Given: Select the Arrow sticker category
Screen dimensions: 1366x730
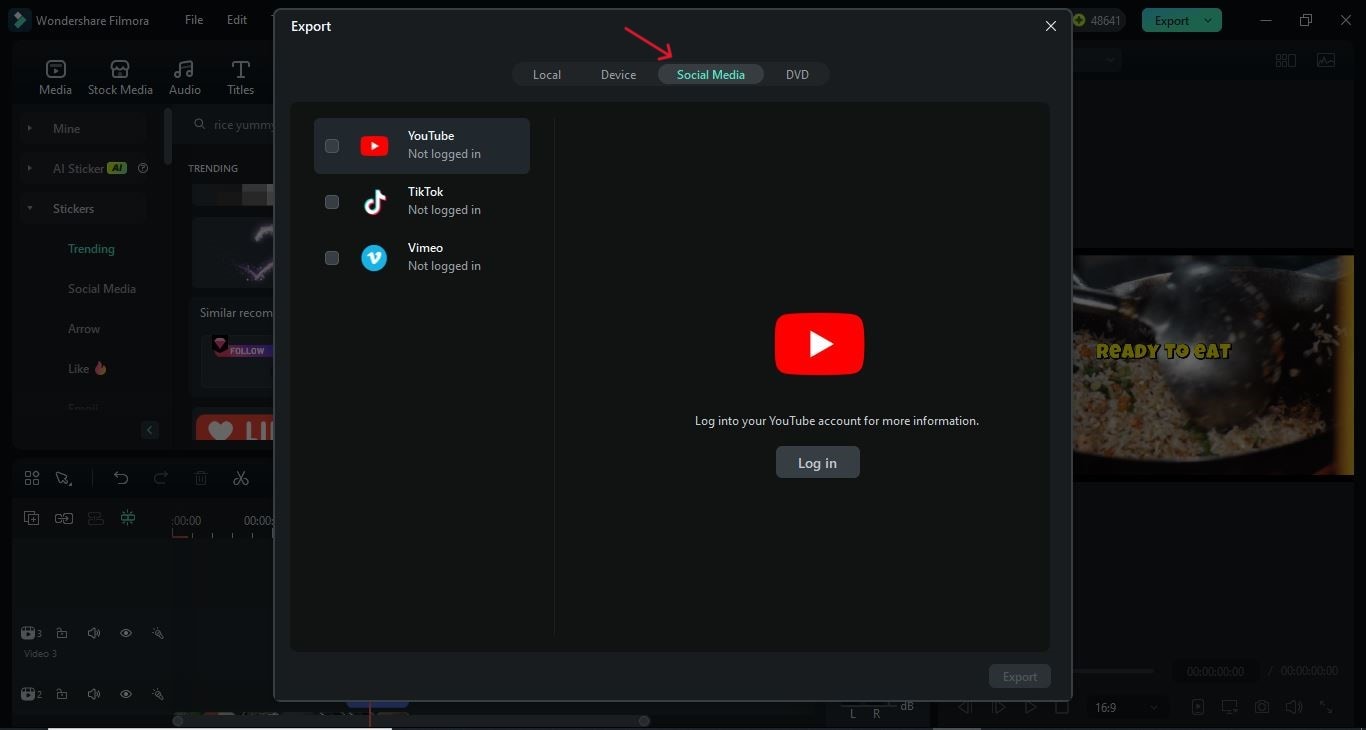Looking at the screenshot, I should 84,329.
